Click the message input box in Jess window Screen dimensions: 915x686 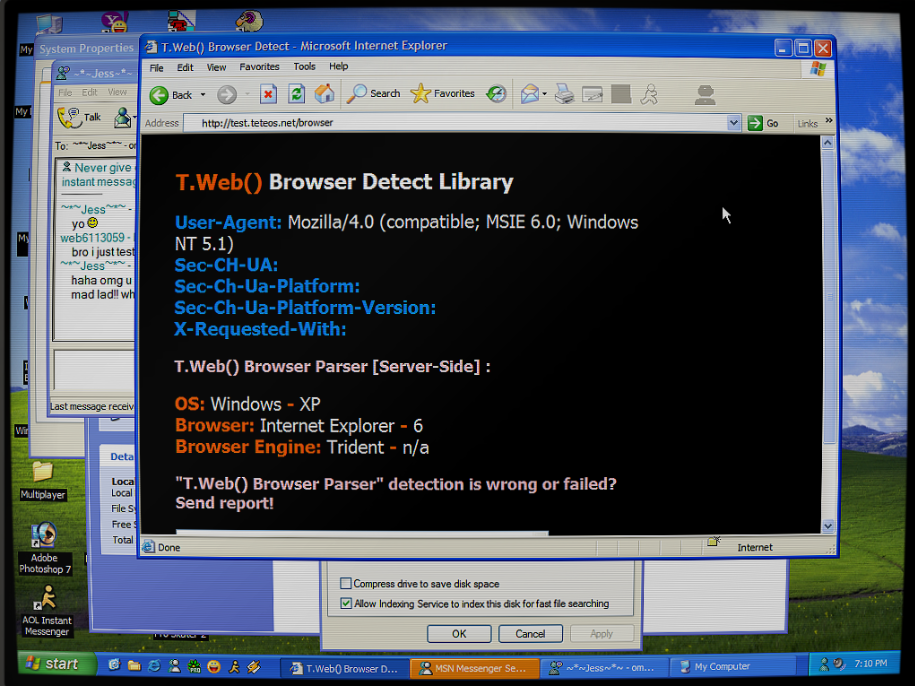coord(95,370)
